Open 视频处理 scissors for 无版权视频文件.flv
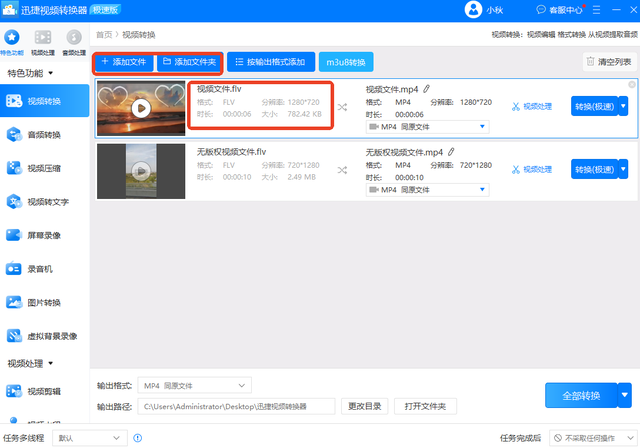The width and height of the screenshot is (640, 448). click(531, 169)
